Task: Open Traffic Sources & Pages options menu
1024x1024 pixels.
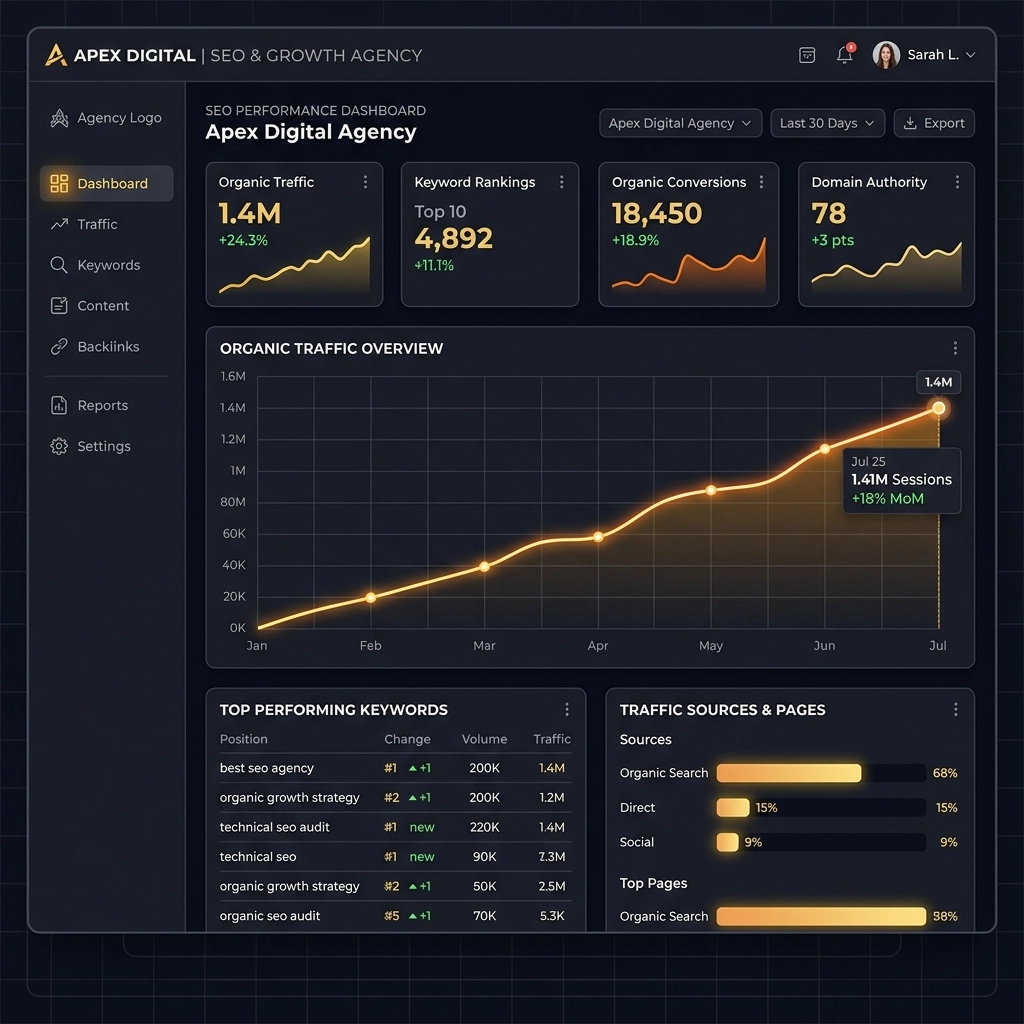Action: [955, 709]
